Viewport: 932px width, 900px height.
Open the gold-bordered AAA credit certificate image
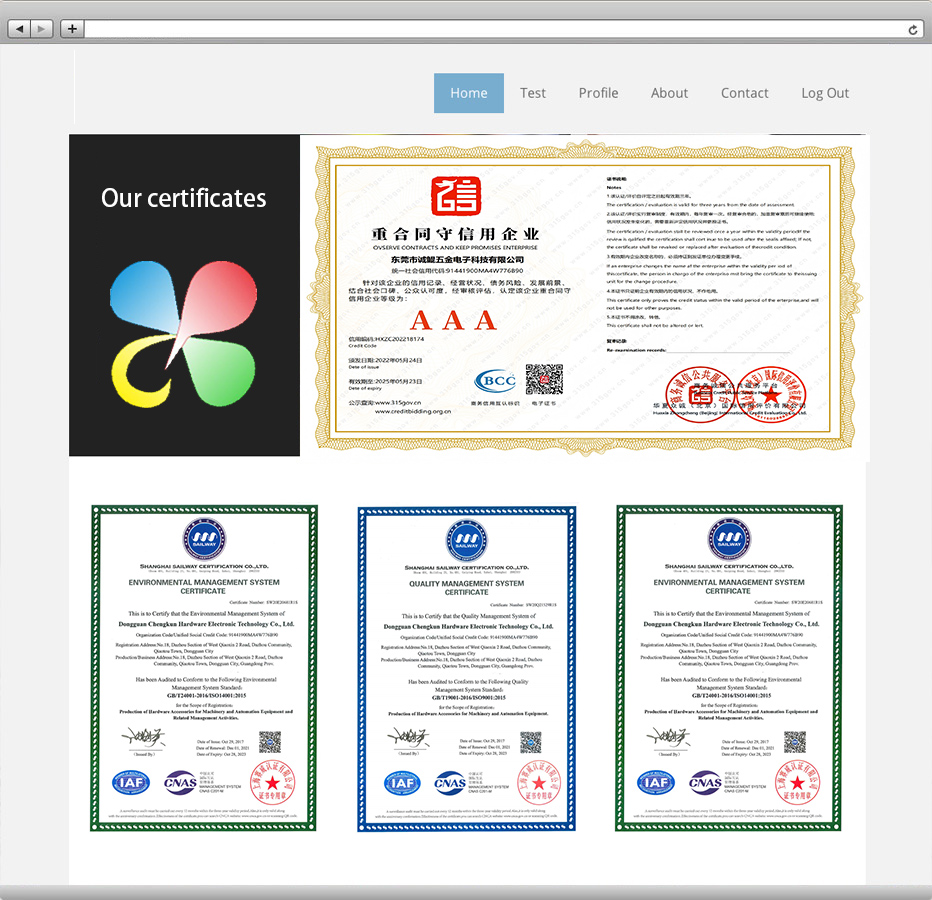(x=585, y=296)
